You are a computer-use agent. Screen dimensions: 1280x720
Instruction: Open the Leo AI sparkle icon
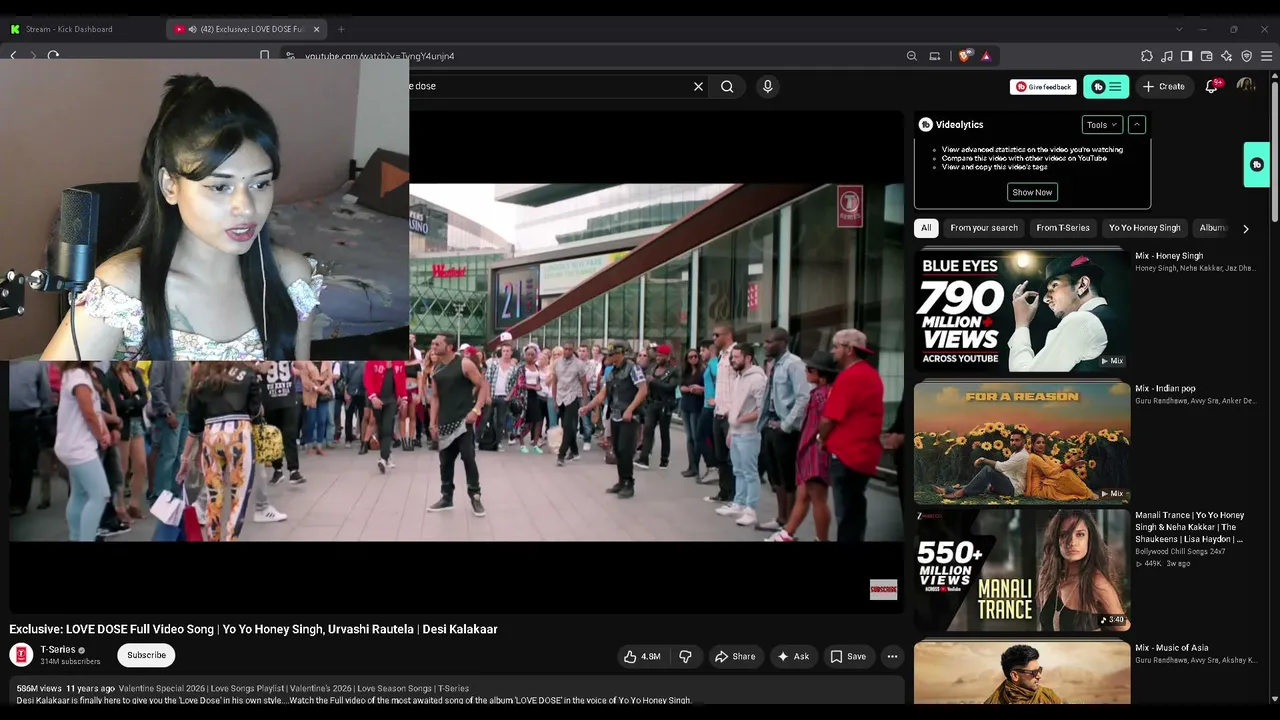tap(1227, 56)
